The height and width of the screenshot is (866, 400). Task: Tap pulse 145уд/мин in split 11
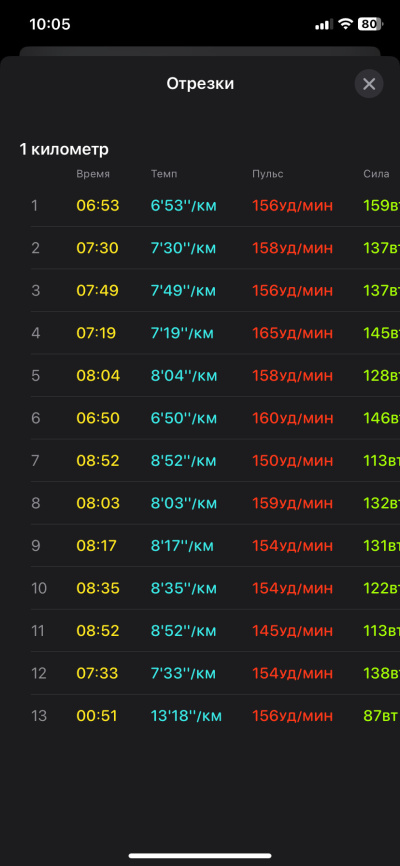click(293, 631)
